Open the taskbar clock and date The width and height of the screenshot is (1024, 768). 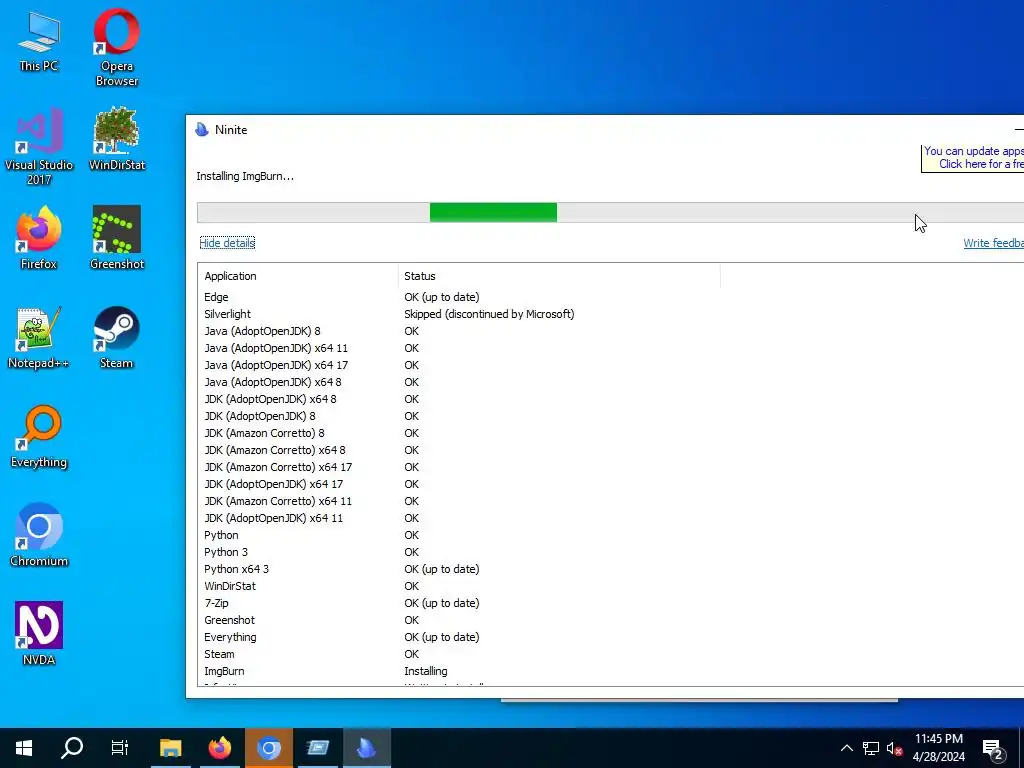pyautogui.click(x=938, y=748)
